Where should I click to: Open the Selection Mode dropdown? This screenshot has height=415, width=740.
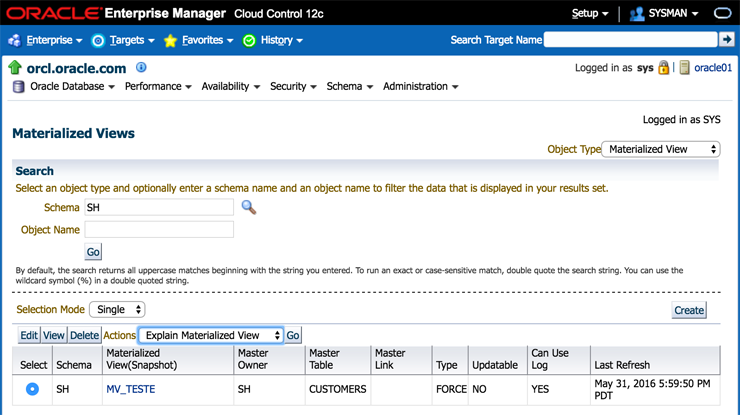click(x=117, y=310)
